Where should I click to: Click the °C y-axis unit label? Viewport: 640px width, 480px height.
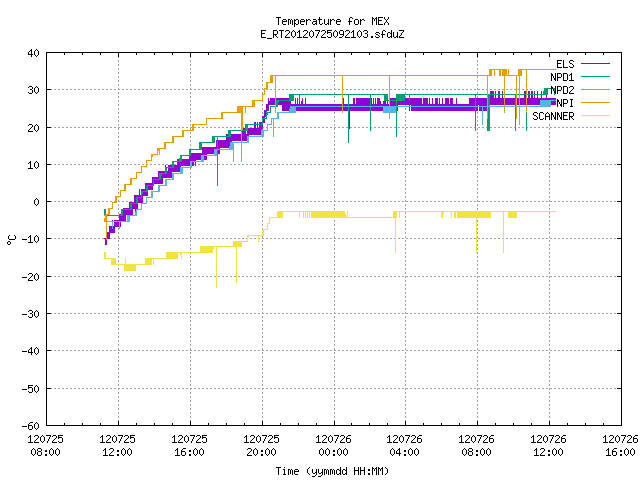(x=12, y=240)
